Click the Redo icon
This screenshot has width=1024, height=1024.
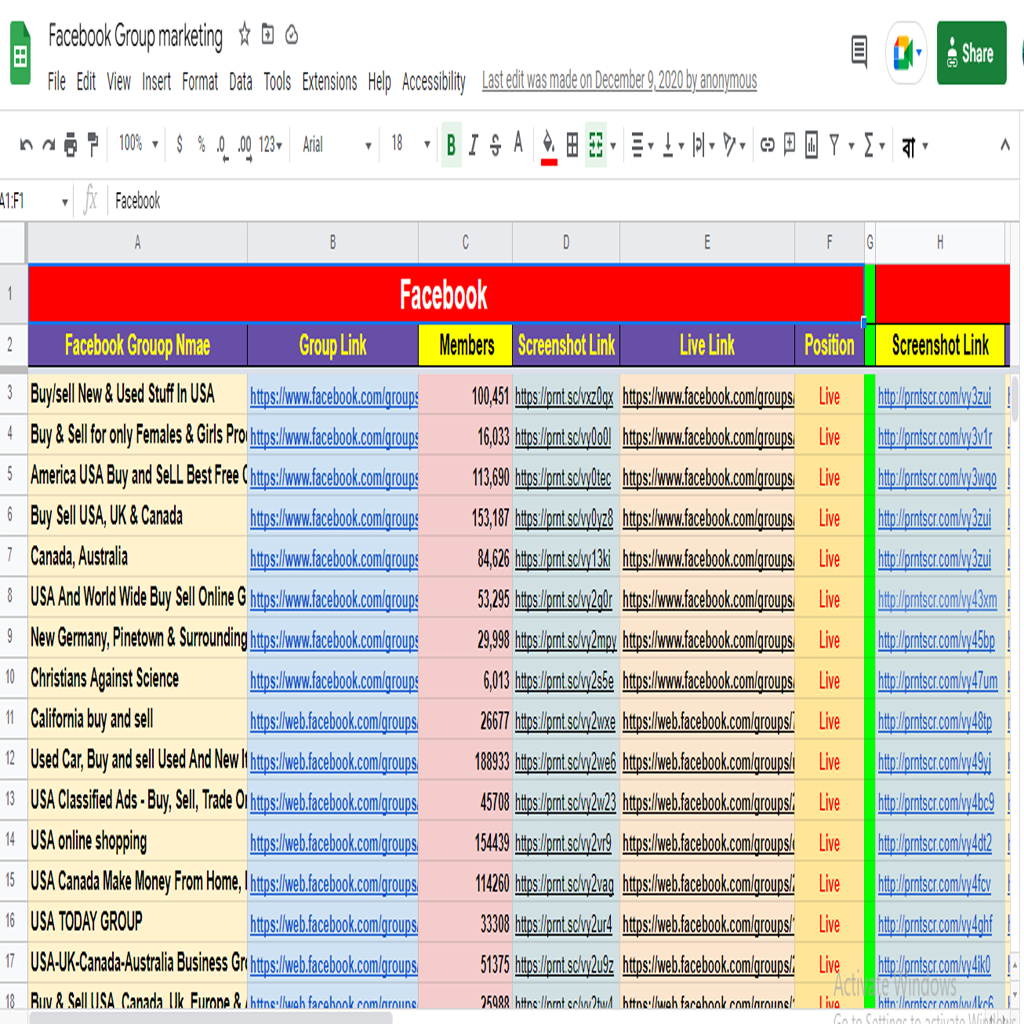coord(49,144)
